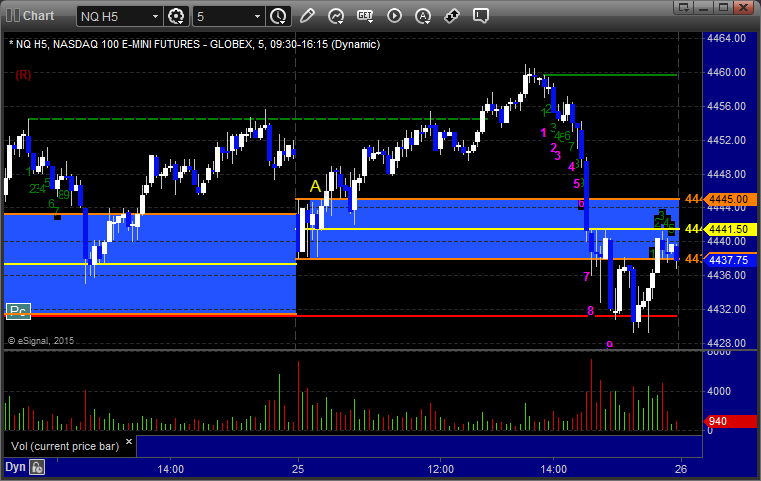Click the blue 4437.75 current price label
Screen dimensions: 761x481
730,260
